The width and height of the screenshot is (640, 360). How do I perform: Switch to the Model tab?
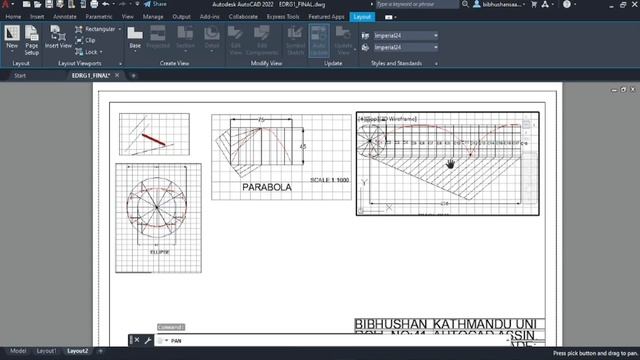(x=18, y=351)
